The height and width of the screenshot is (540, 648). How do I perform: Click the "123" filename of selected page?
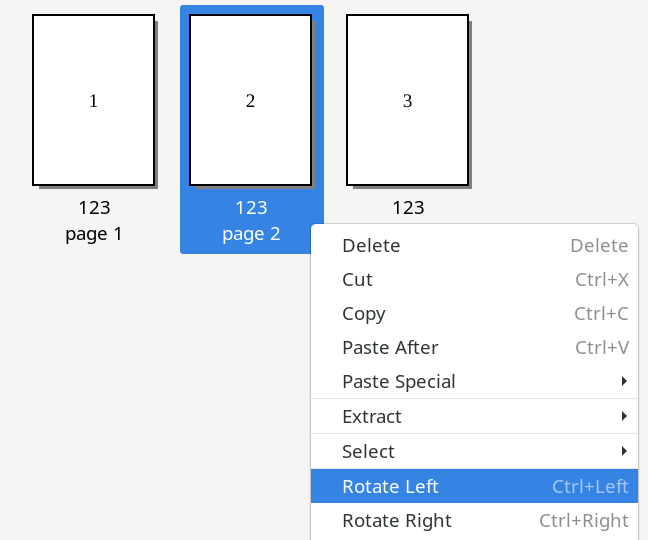tap(251, 208)
